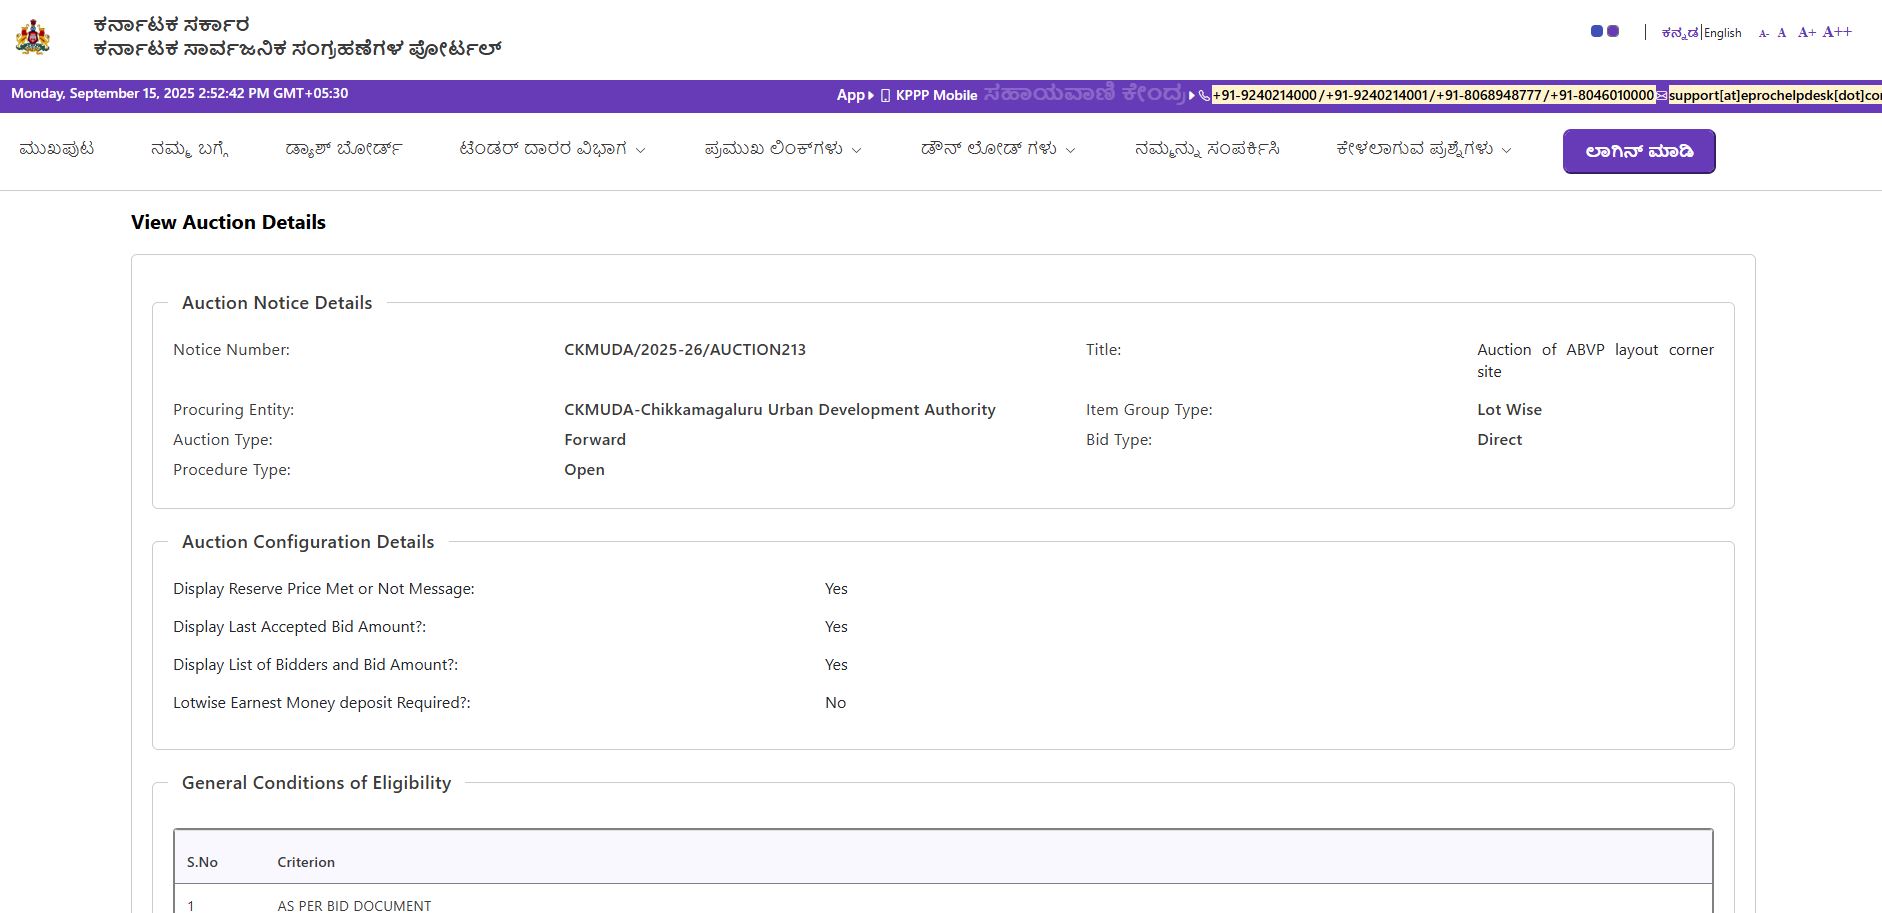Viewport: 1882px width, 913px height.
Task: Set largest font size with A++ button
Action: point(1837,32)
